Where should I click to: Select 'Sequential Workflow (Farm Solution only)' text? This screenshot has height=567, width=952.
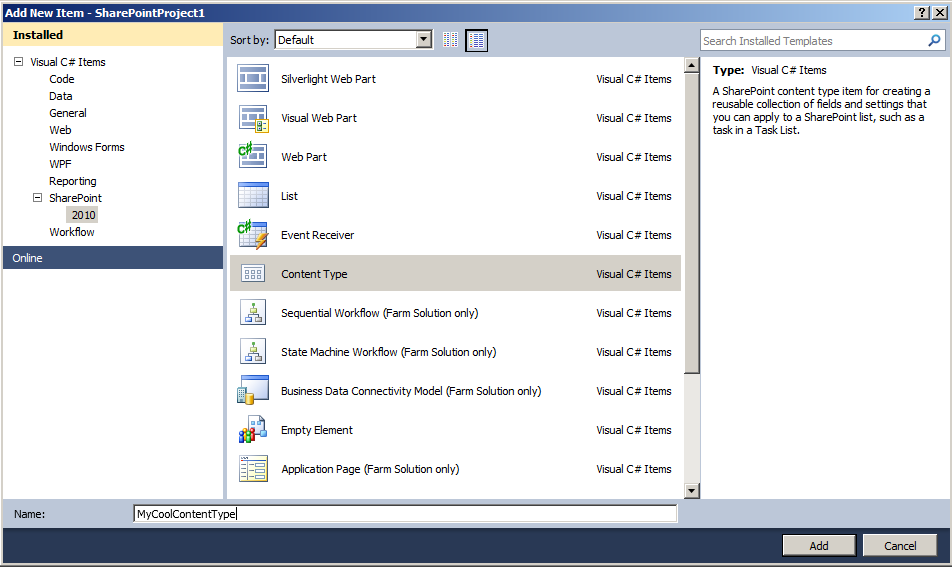(379, 313)
